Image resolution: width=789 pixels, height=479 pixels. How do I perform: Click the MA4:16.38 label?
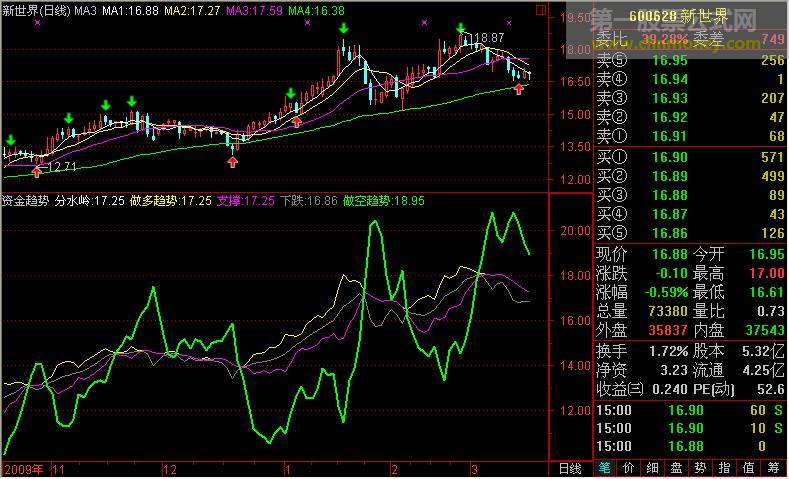click(x=317, y=11)
